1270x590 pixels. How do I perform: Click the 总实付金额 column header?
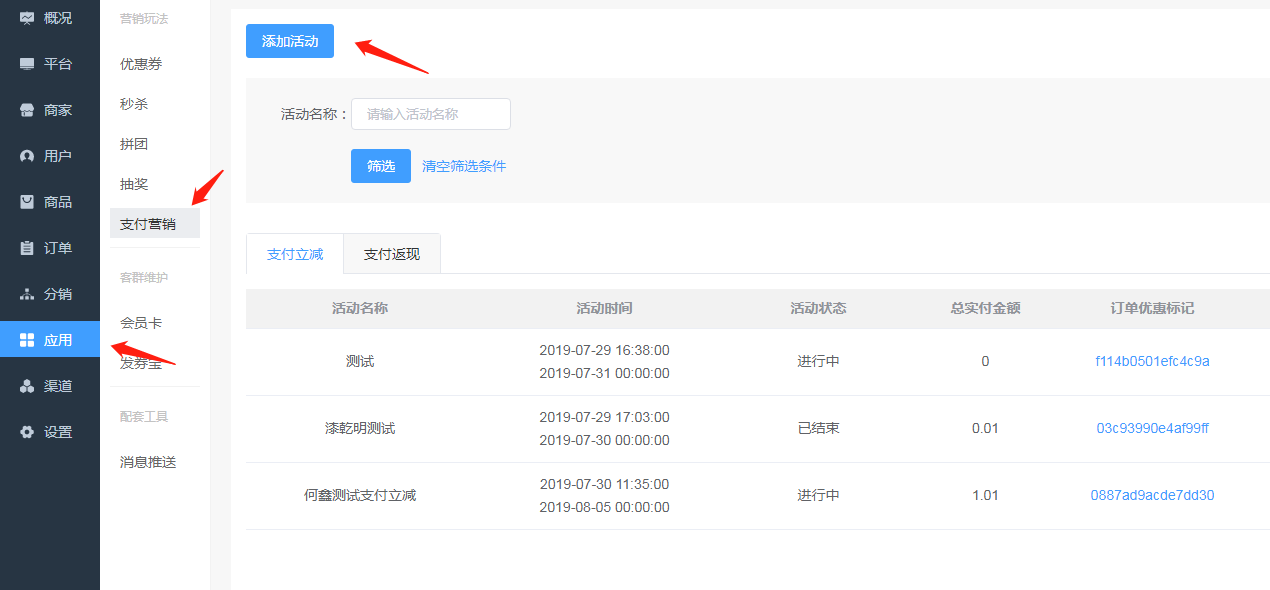click(985, 308)
